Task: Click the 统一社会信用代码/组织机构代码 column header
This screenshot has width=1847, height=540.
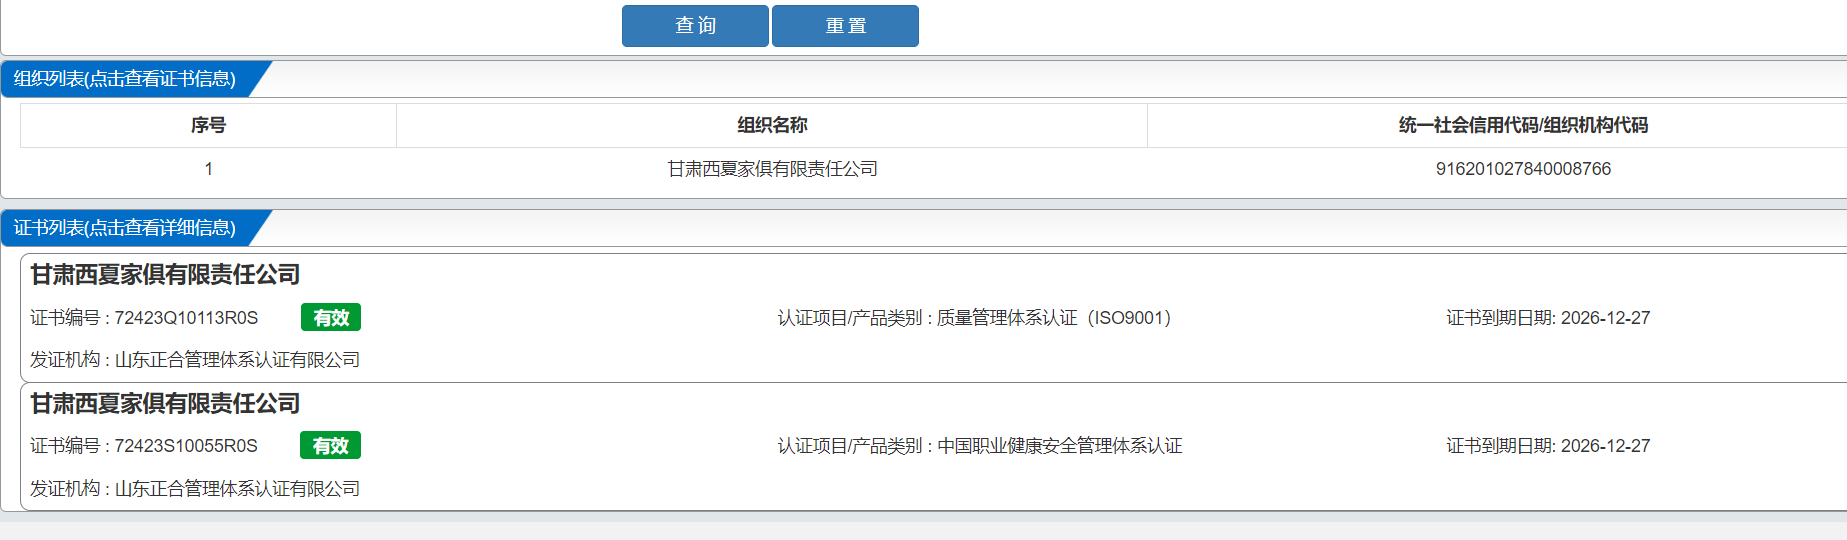Action: point(1523,125)
